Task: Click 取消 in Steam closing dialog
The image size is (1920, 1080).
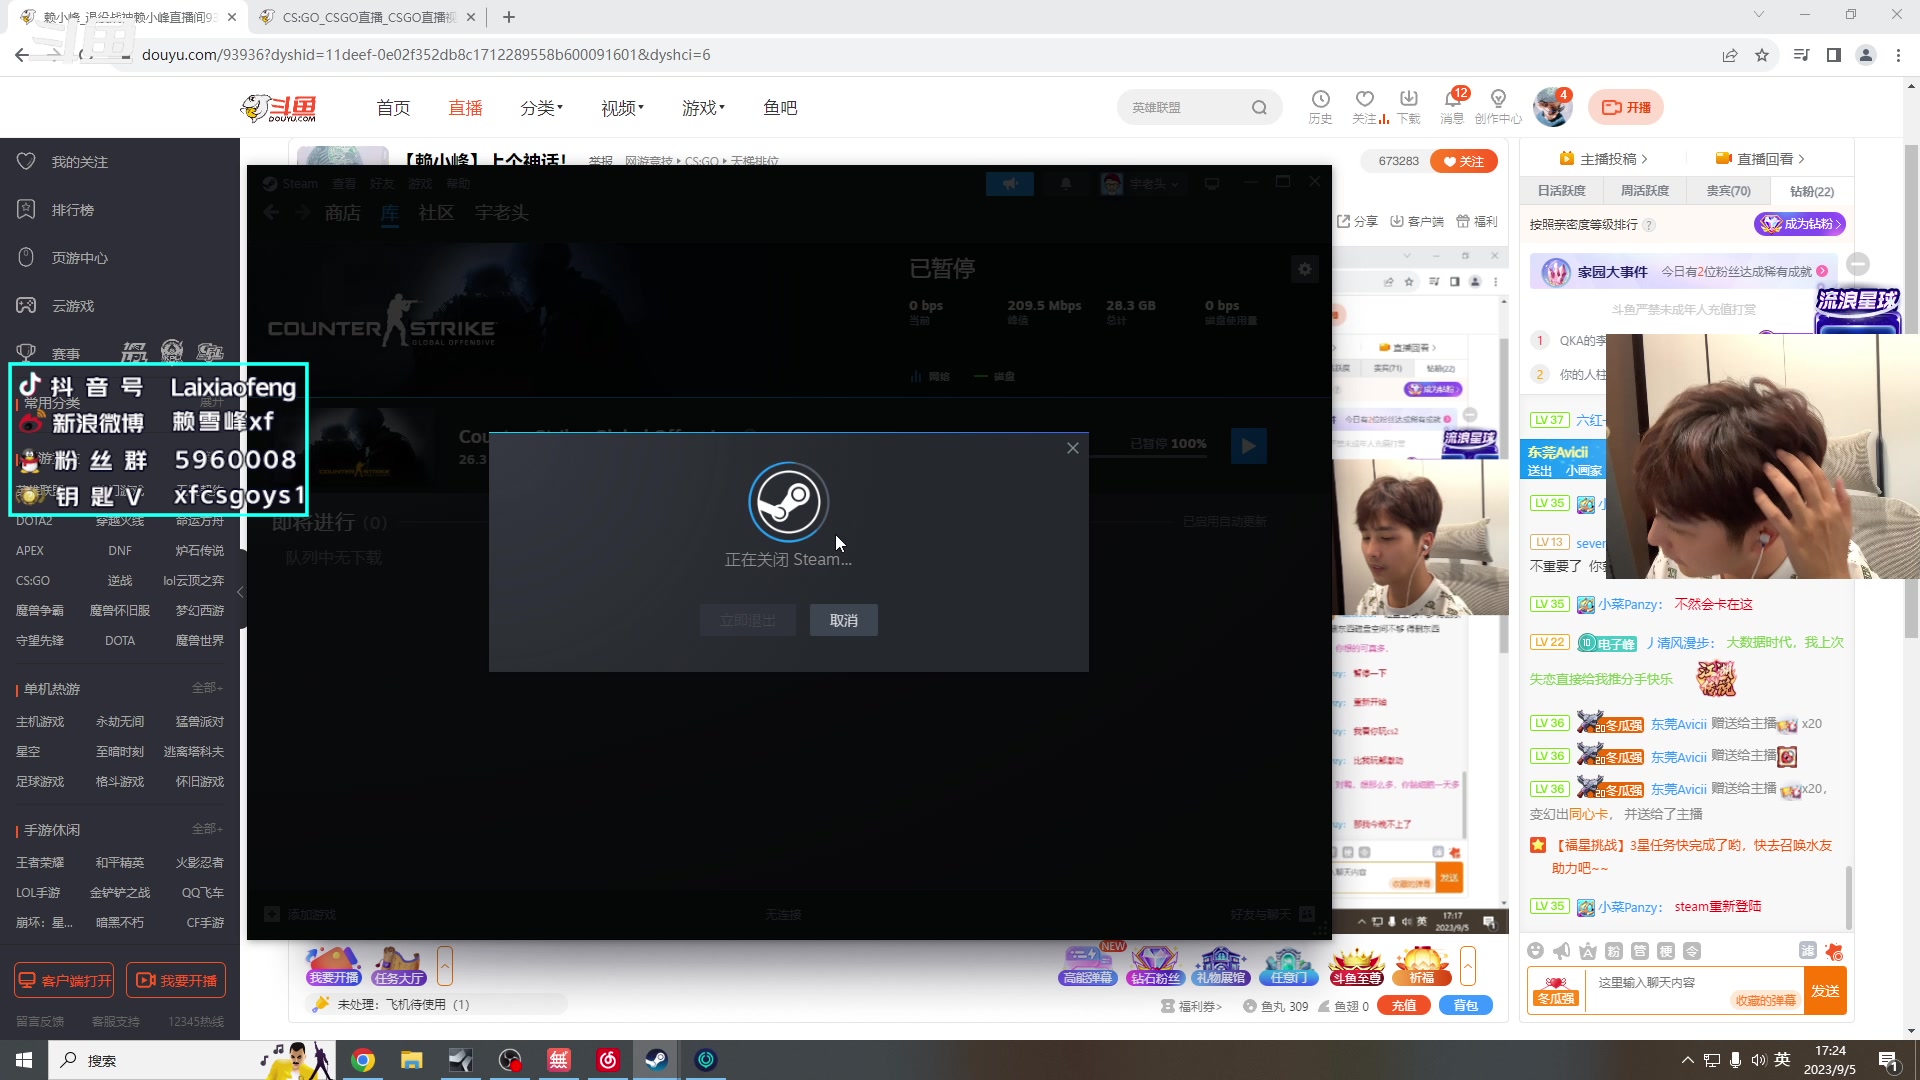Action: pos(843,620)
